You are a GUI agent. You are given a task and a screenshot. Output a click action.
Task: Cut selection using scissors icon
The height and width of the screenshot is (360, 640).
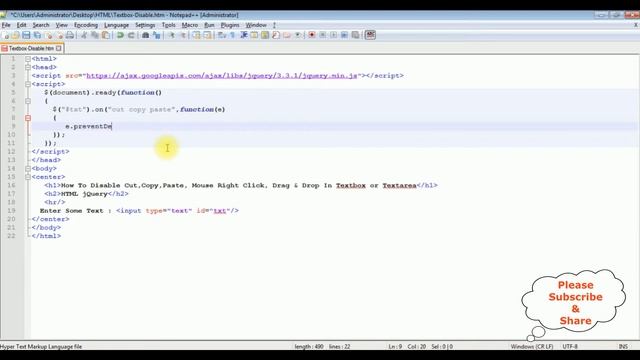tap(84, 35)
